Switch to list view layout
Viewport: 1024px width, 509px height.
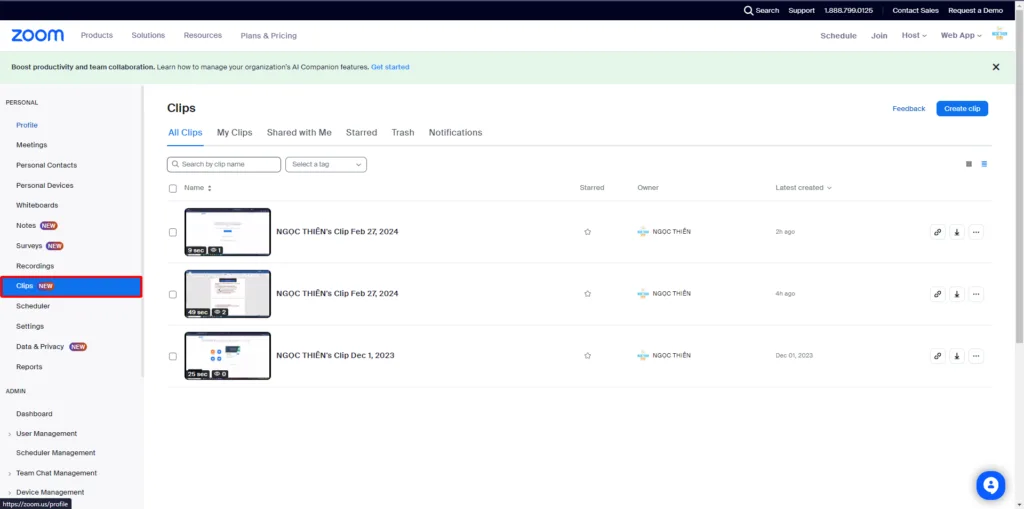984,164
